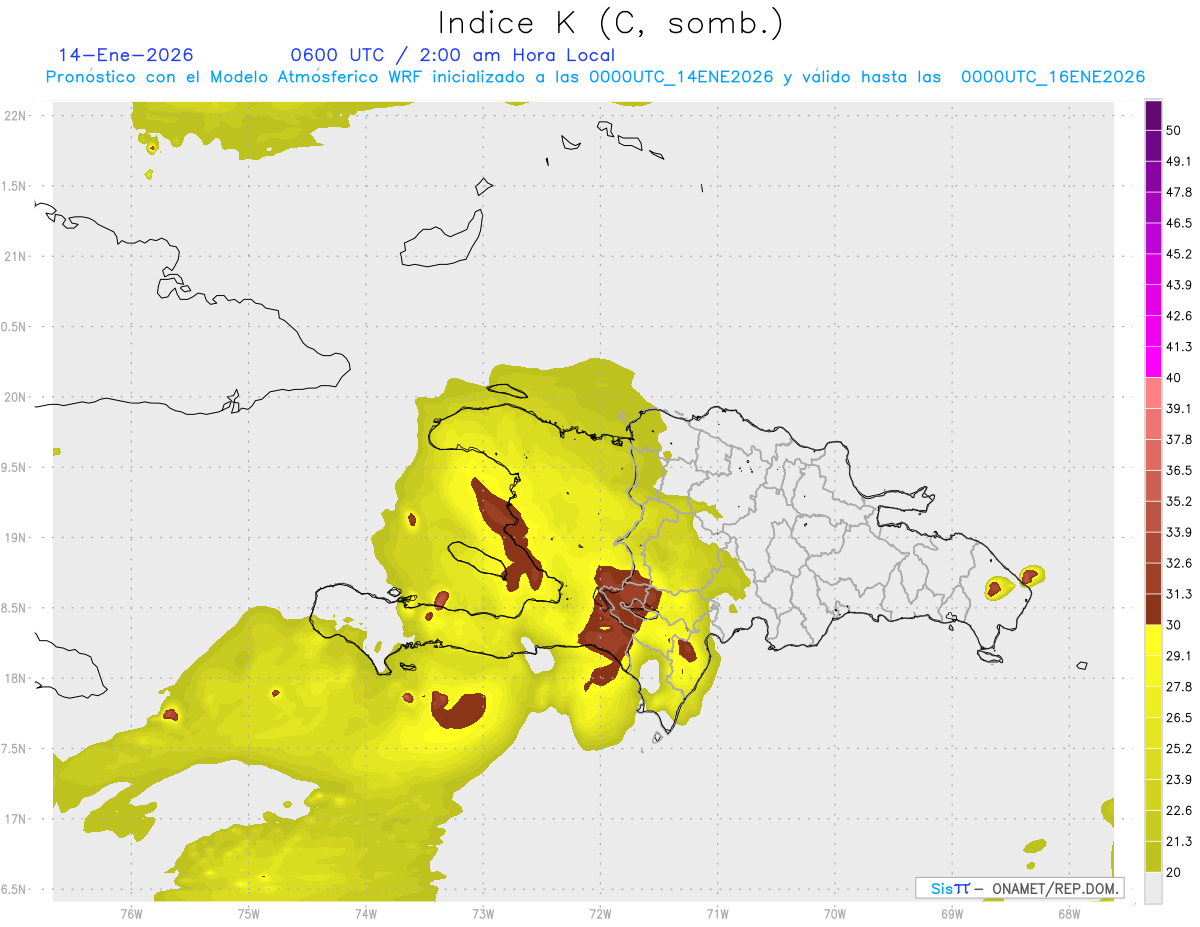
Task: Click the legend value "31.3"
Action: pyautogui.click(x=1179, y=594)
